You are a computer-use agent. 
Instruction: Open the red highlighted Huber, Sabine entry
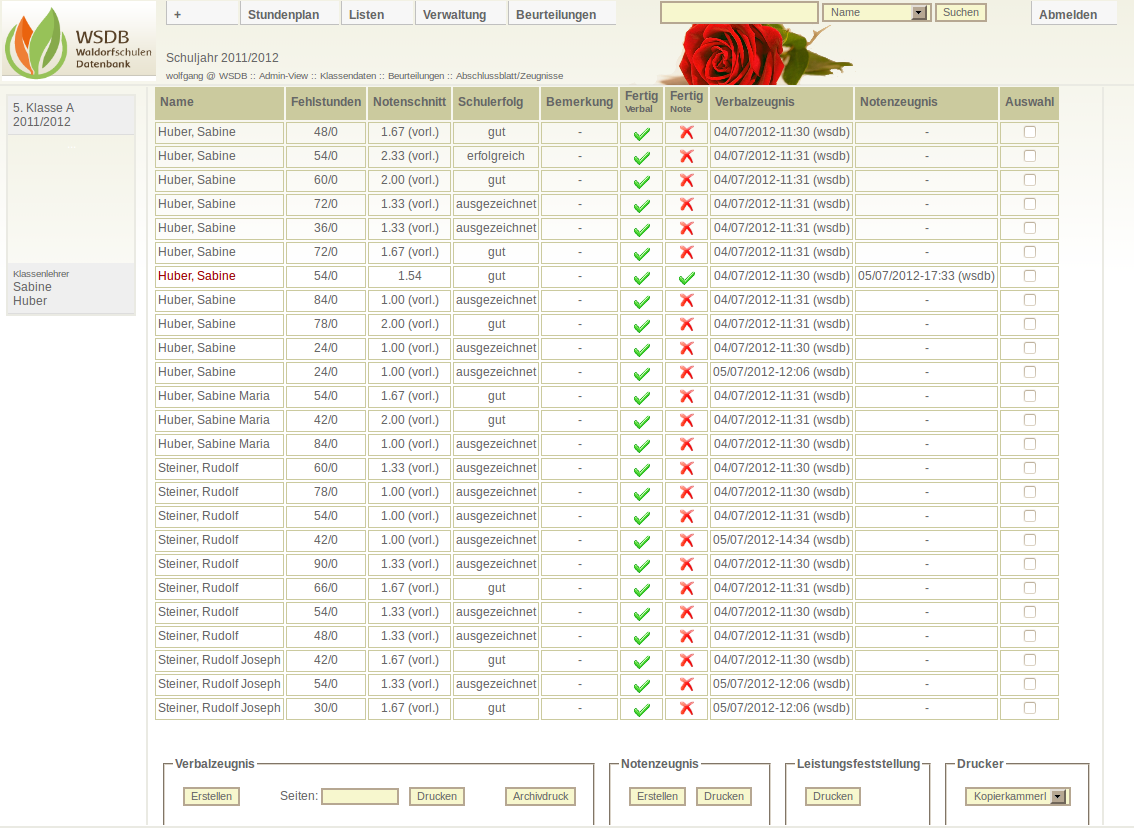pyautogui.click(x=197, y=276)
